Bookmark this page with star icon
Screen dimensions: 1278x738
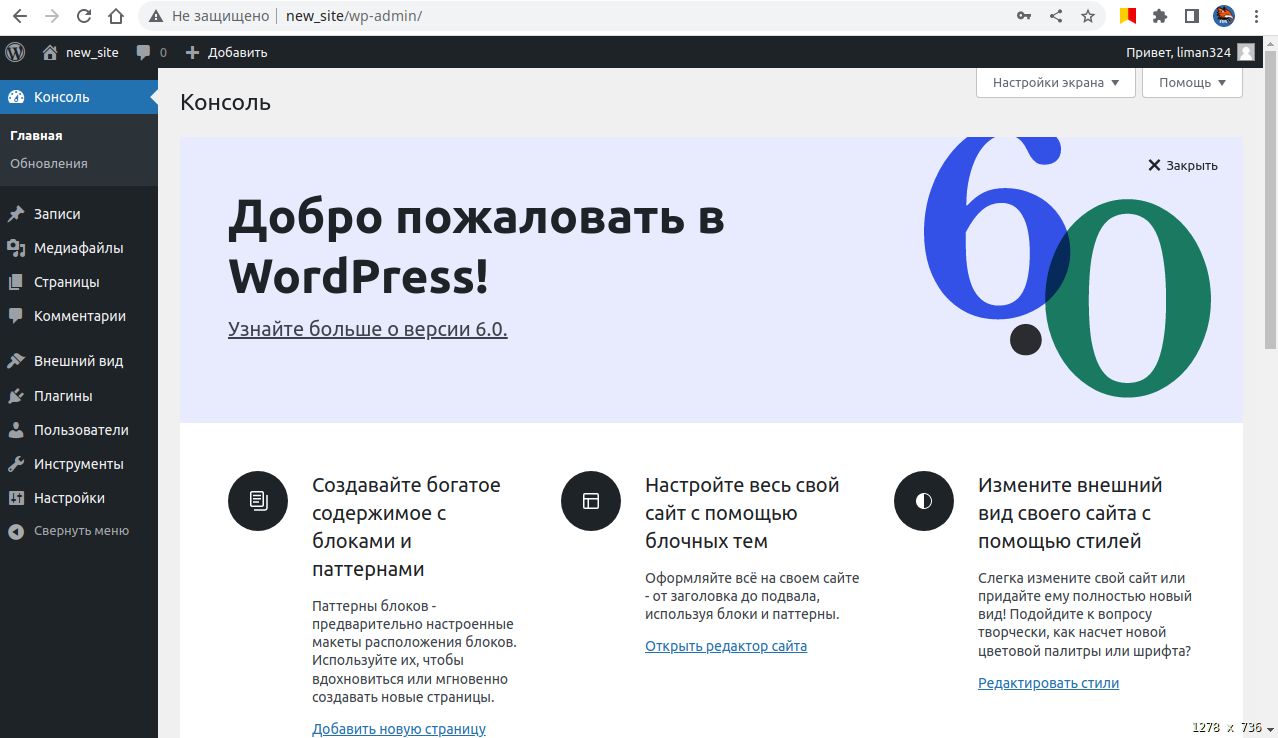(1088, 16)
